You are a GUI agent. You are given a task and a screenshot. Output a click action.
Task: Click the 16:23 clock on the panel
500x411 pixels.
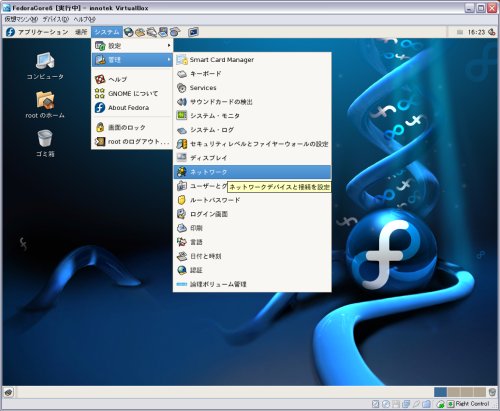(476, 32)
